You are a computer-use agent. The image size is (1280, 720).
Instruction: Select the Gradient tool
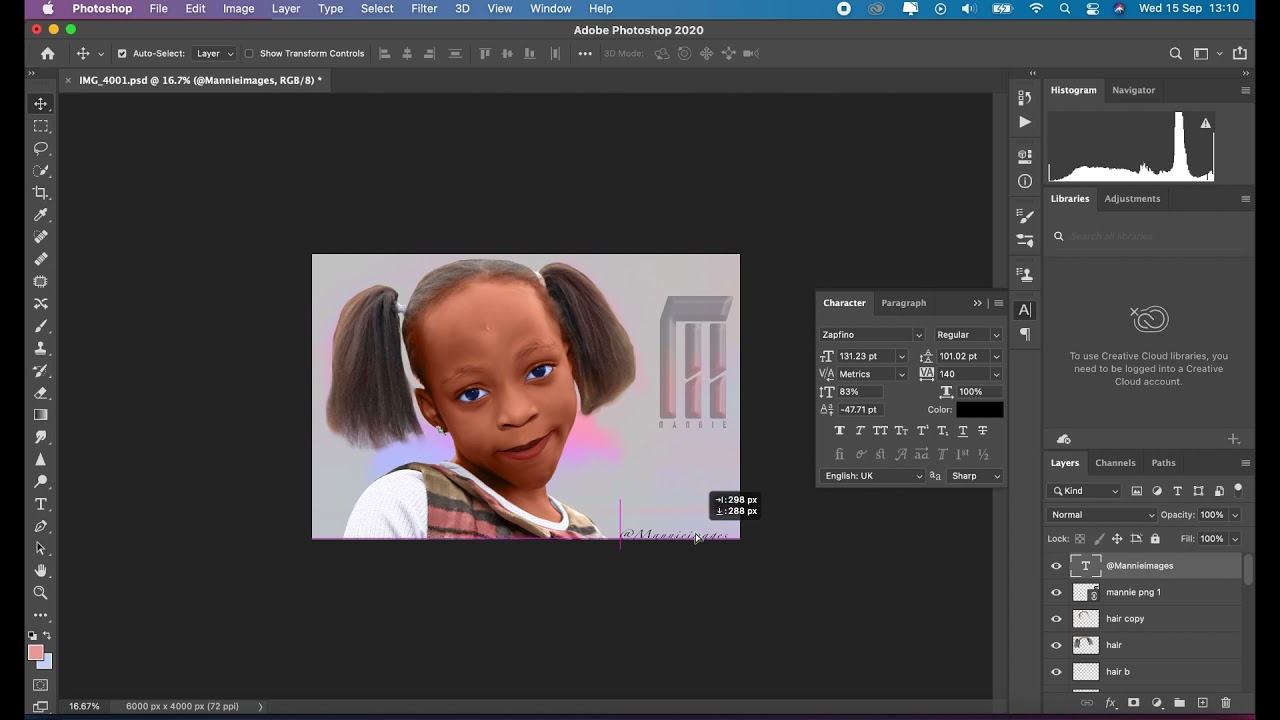41,415
